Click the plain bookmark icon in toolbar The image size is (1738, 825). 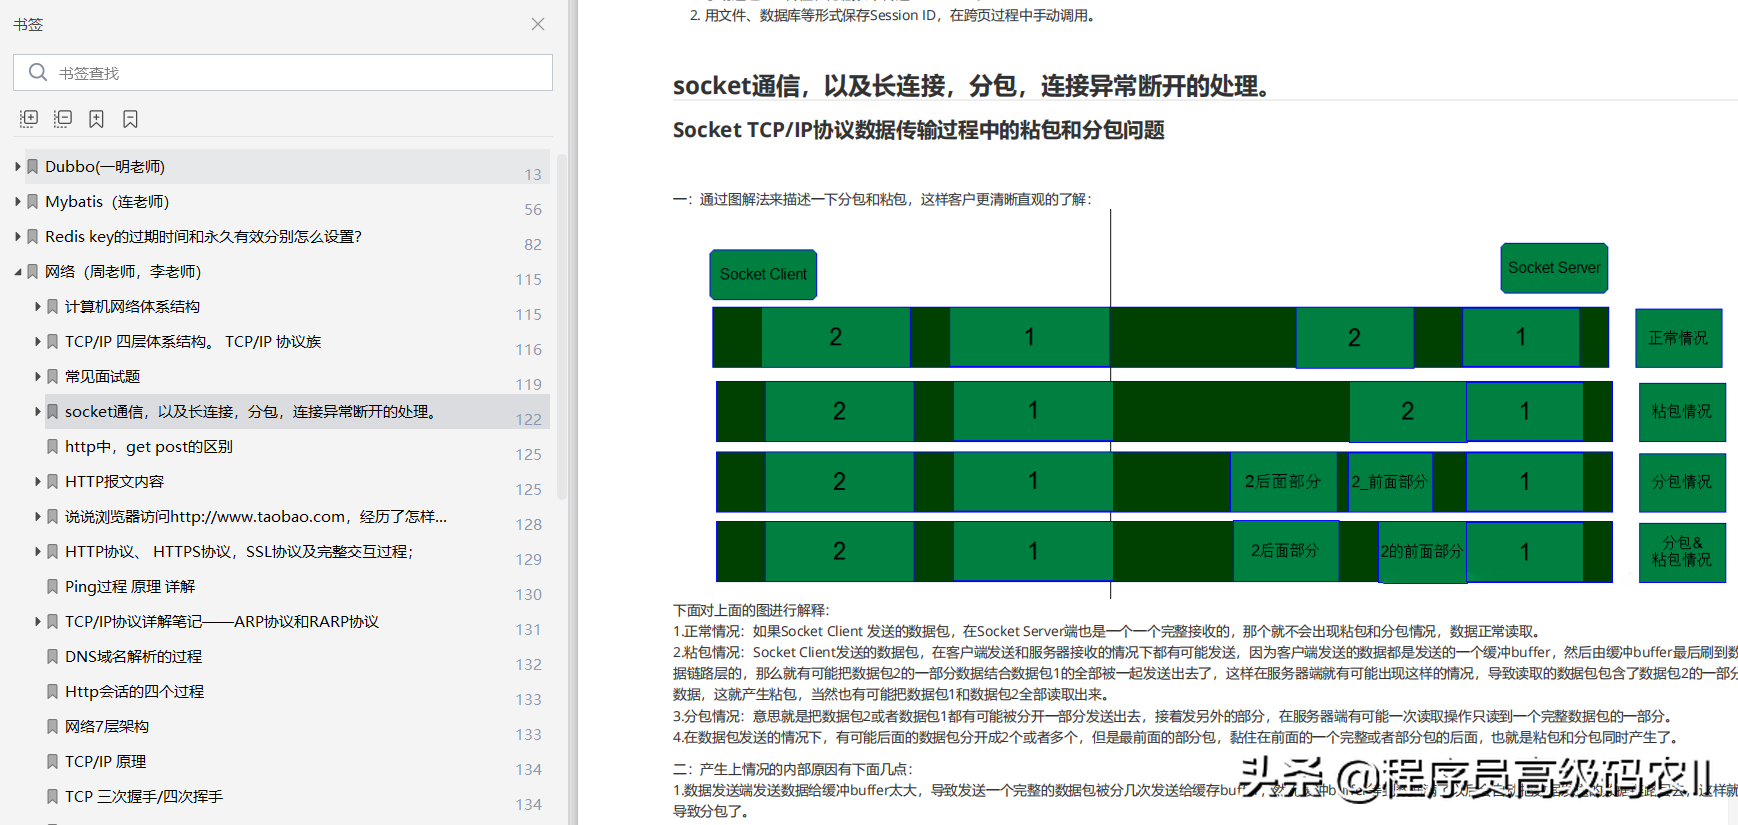point(130,119)
